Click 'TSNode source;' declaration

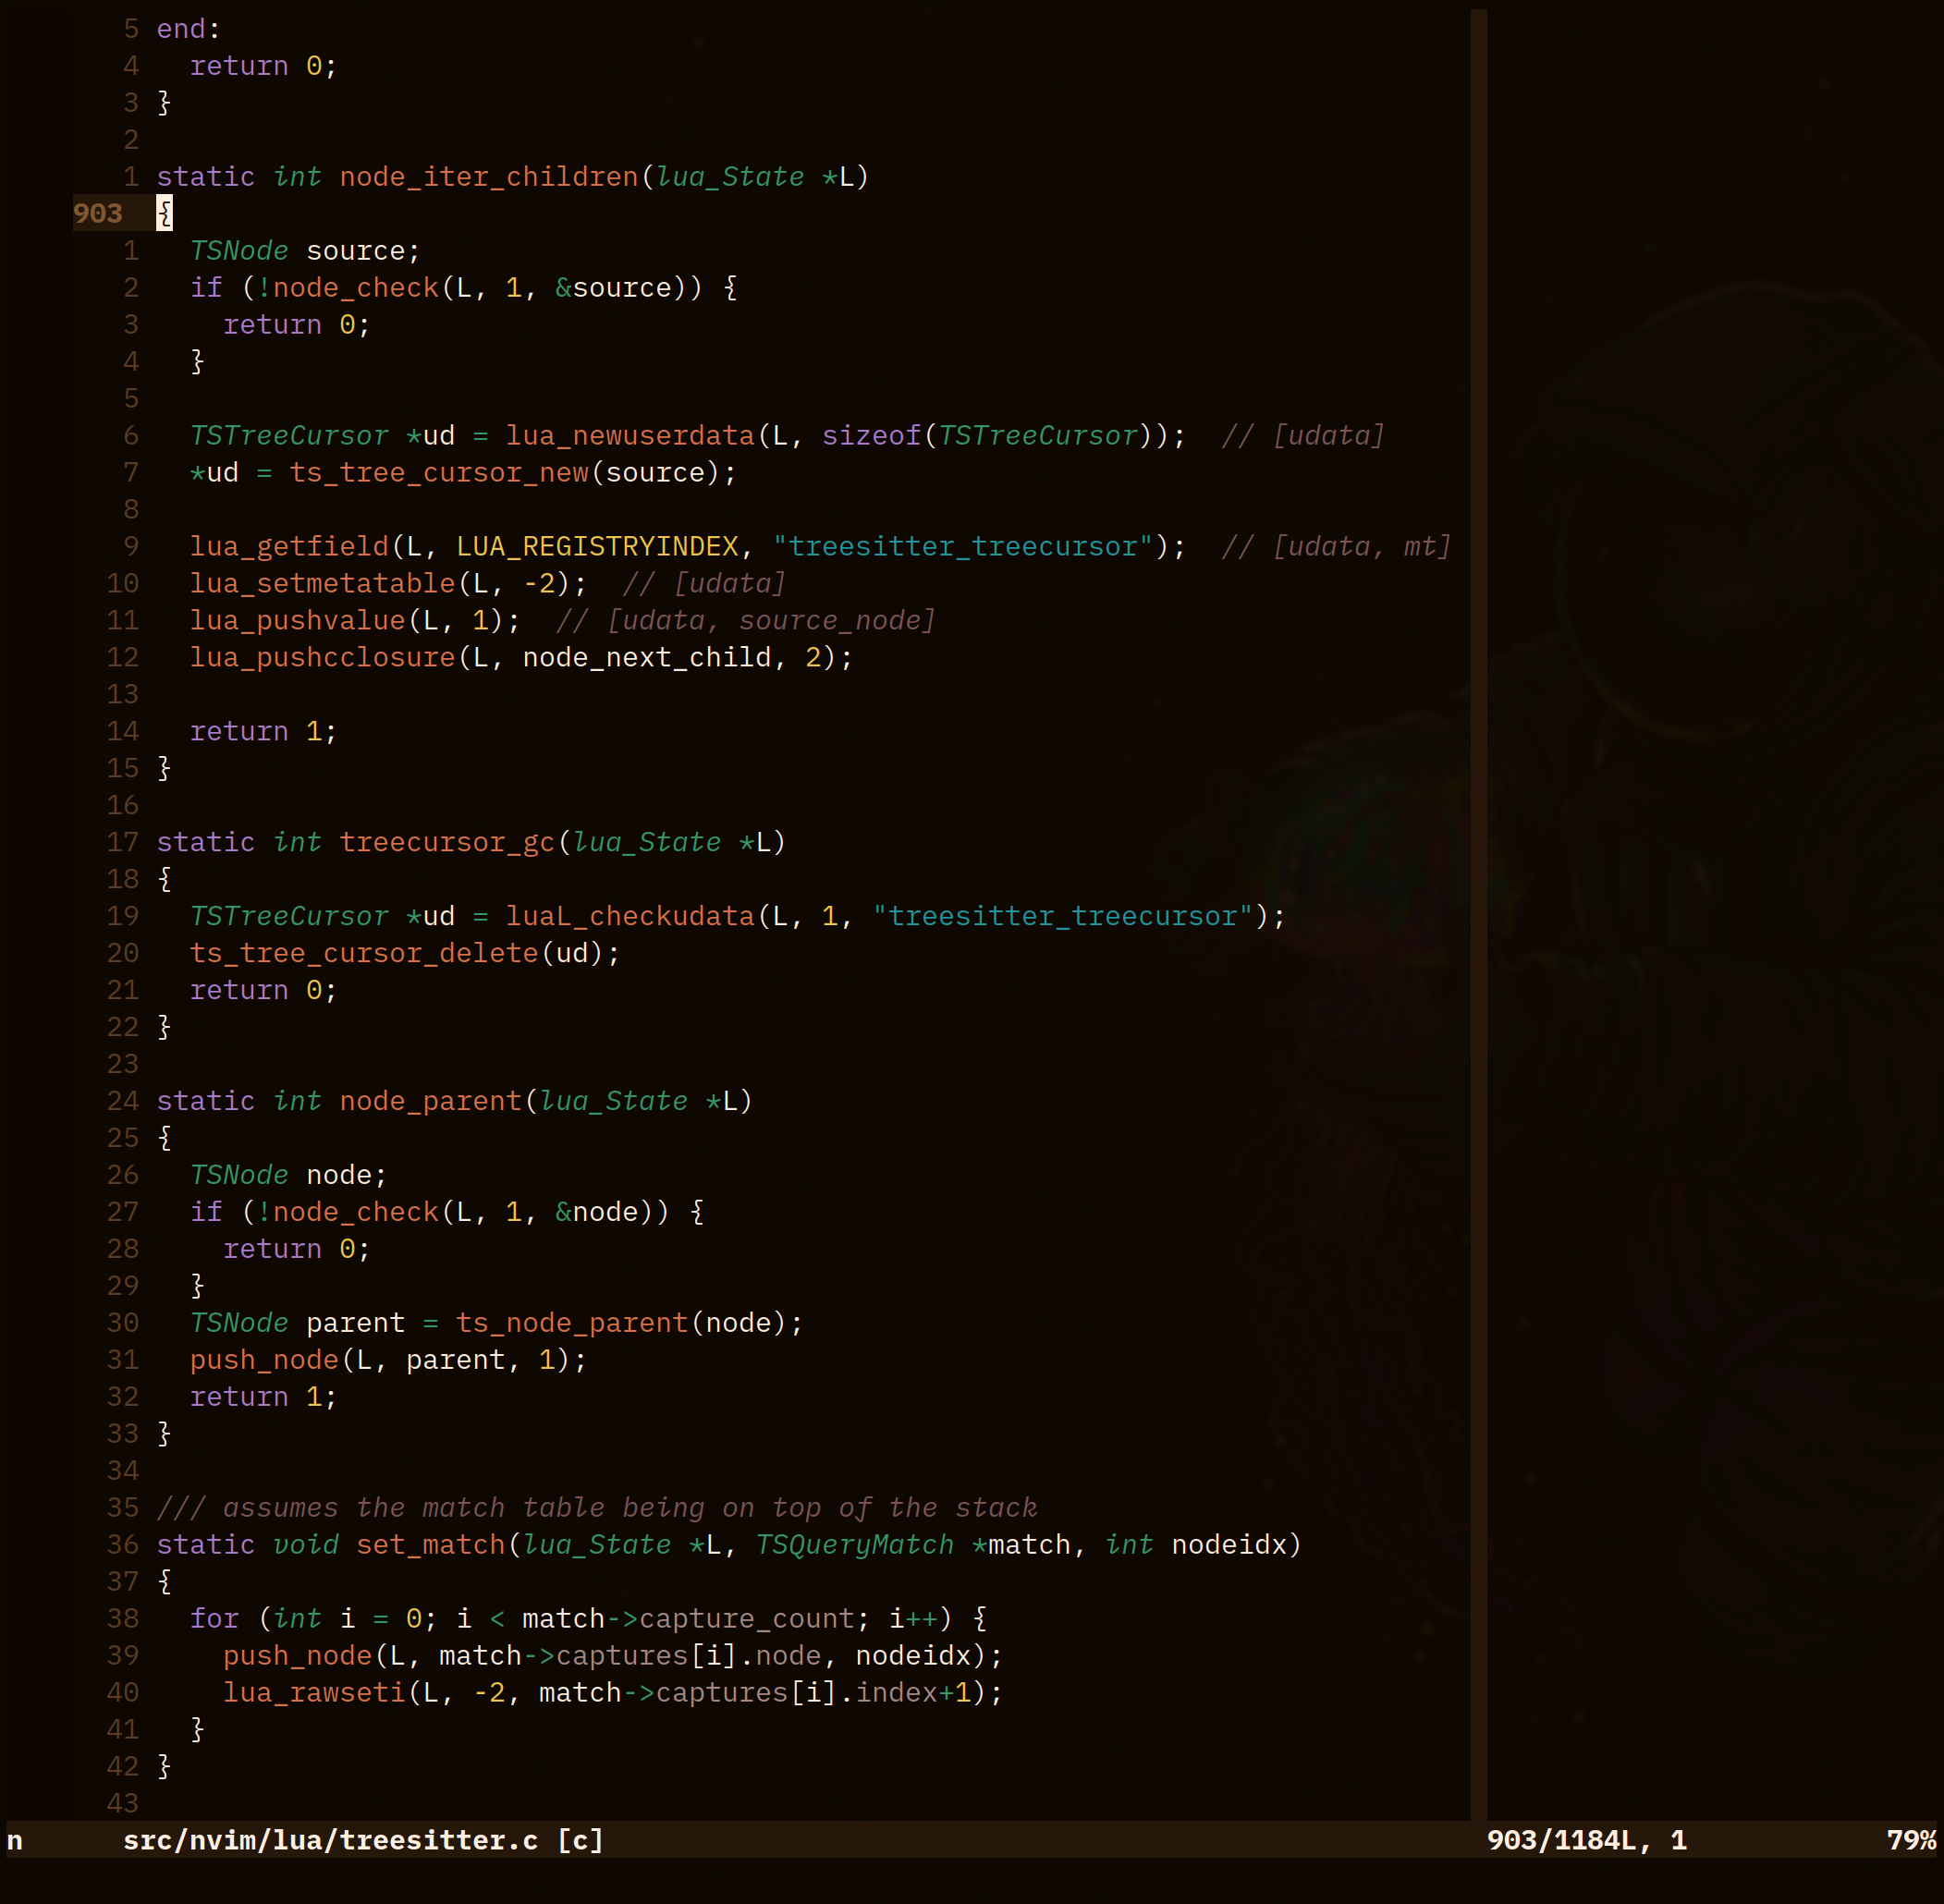coord(305,251)
